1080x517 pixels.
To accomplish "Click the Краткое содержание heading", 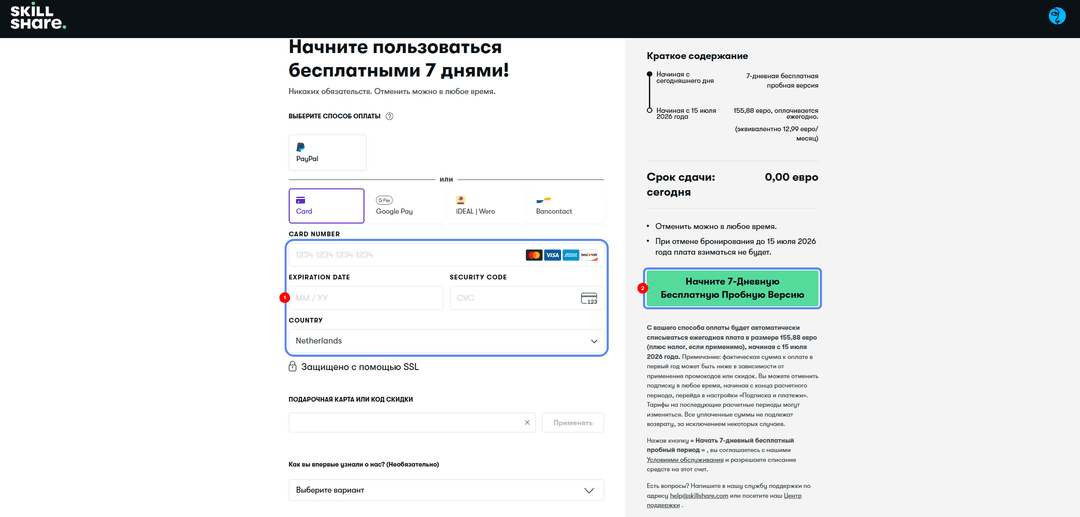I will coord(698,56).
